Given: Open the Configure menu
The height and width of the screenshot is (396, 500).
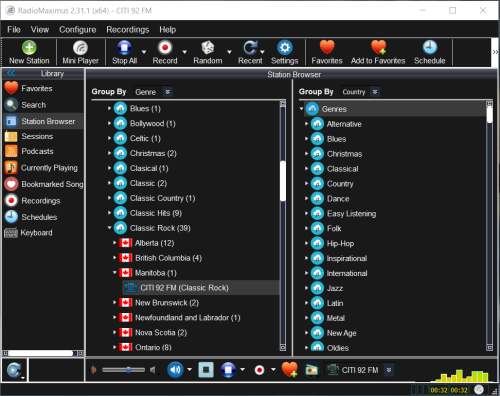Looking at the screenshot, I should [77, 30].
